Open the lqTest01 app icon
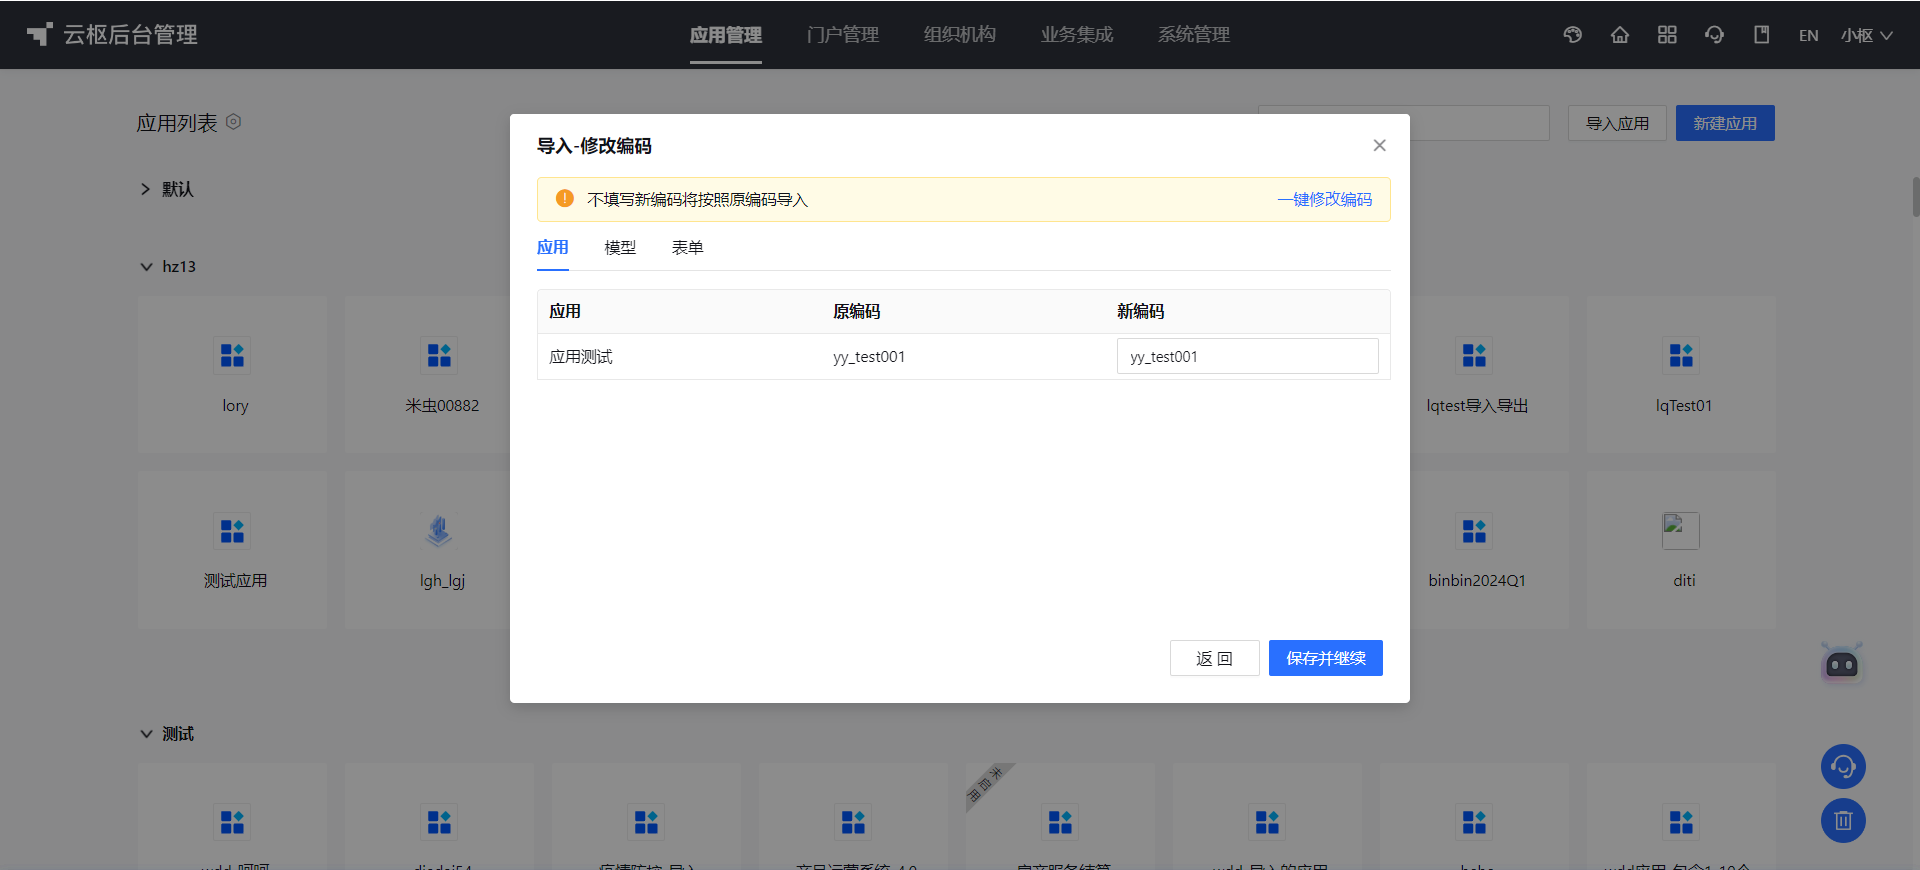This screenshot has width=1920, height=870. [1681, 355]
